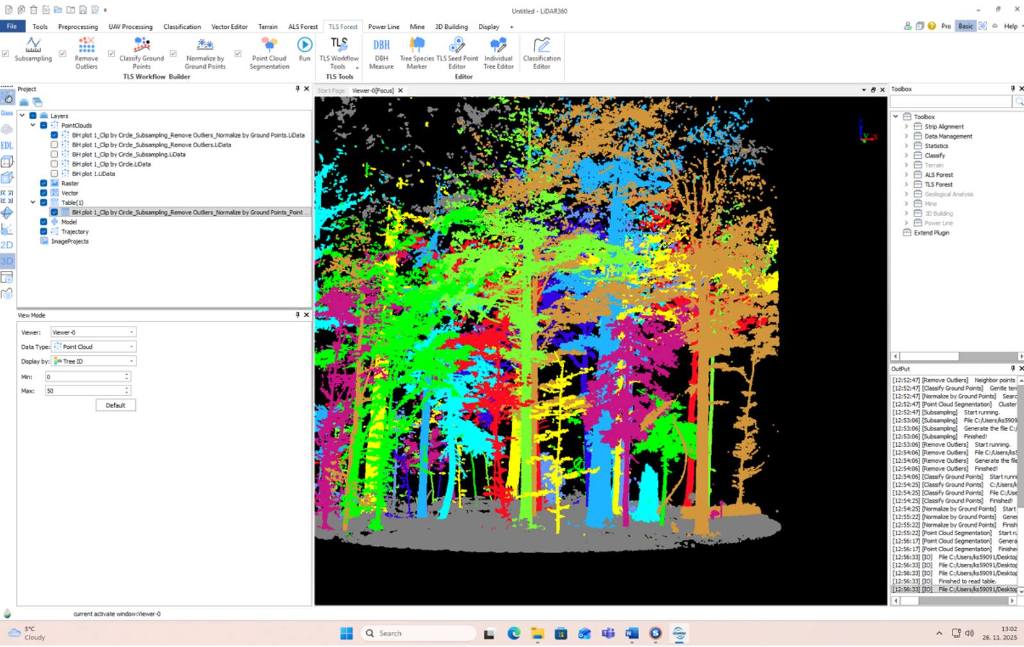This screenshot has width=1024, height=647.
Task: Enable the BH plot 1.LiData layer checkbox
Action: point(55,174)
